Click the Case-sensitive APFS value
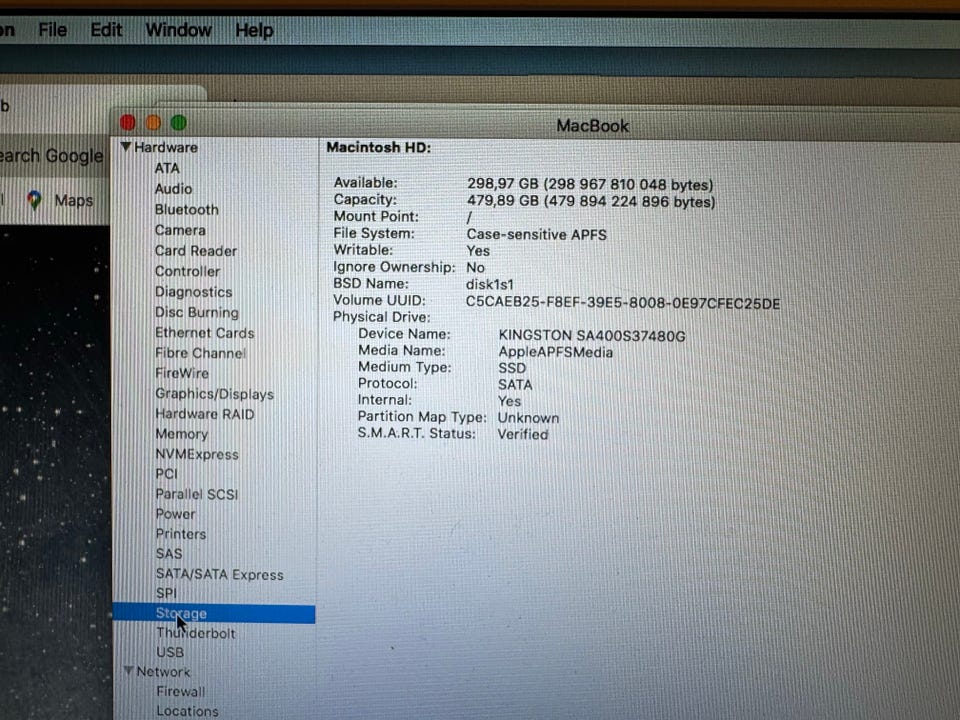 click(536, 234)
